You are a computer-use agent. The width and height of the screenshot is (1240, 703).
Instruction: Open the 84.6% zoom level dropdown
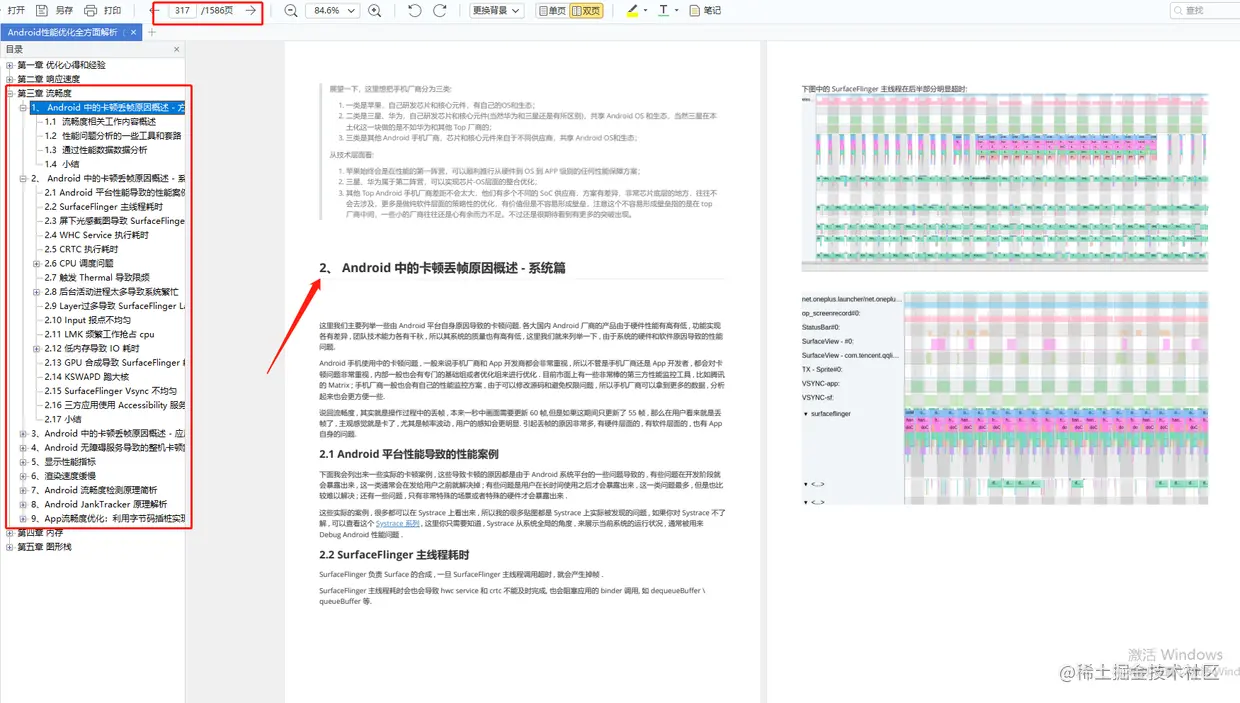click(332, 10)
